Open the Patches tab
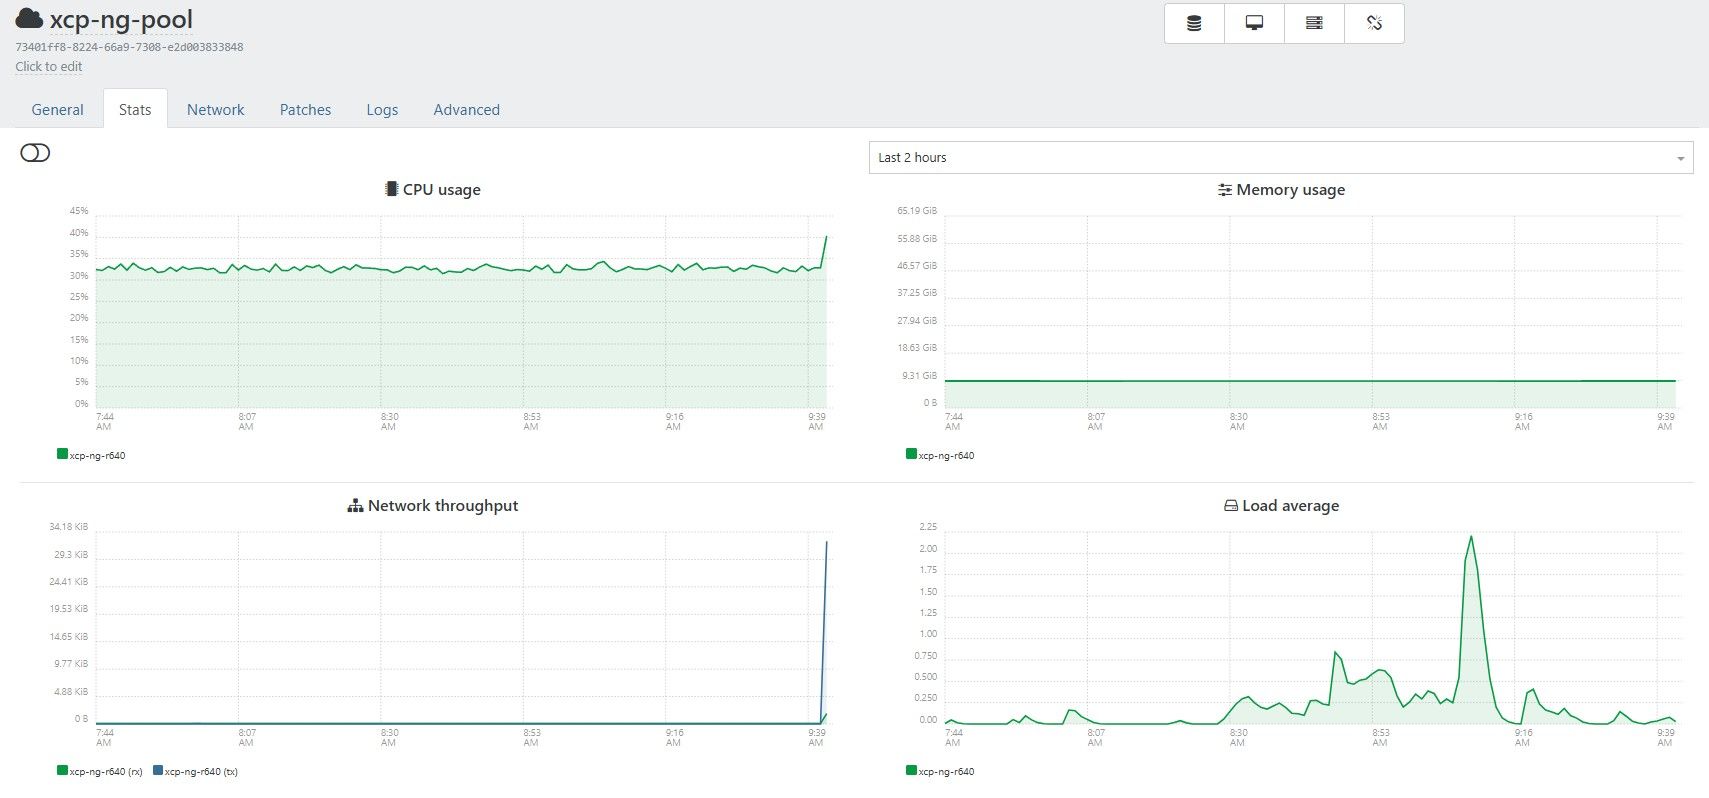The height and width of the screenshot is (798, 1709). click(305, 110)
